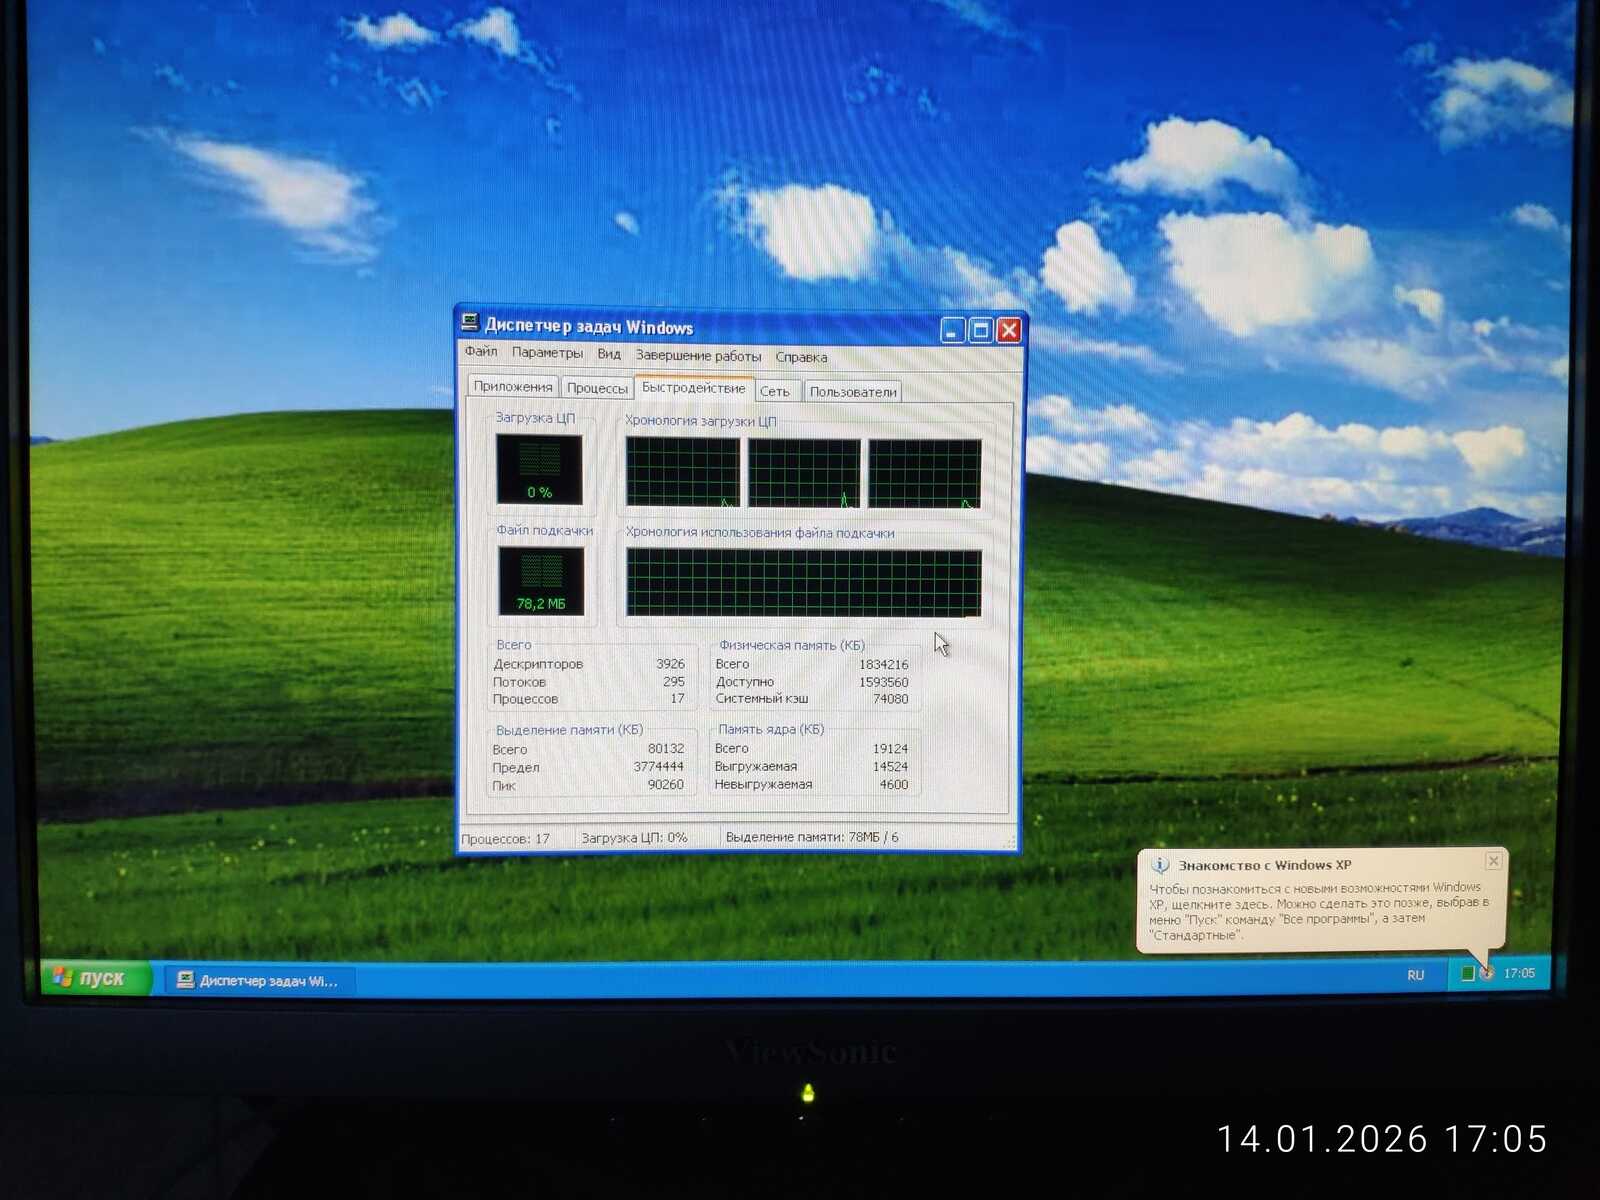1600x1200 pixels.
Task: Click the status bar entry Выделение памяти: 78МБ
Action: coord(812,838)
